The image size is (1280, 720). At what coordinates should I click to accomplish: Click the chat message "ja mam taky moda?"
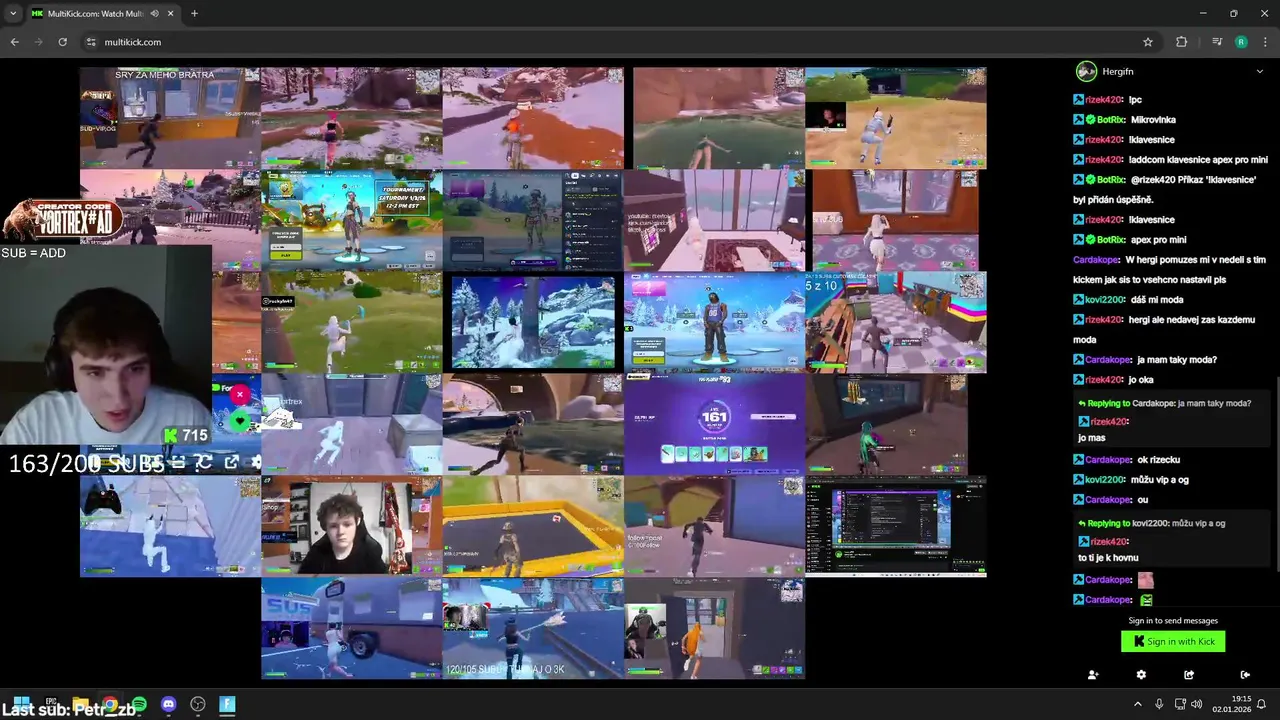[x=1177, y=360]
